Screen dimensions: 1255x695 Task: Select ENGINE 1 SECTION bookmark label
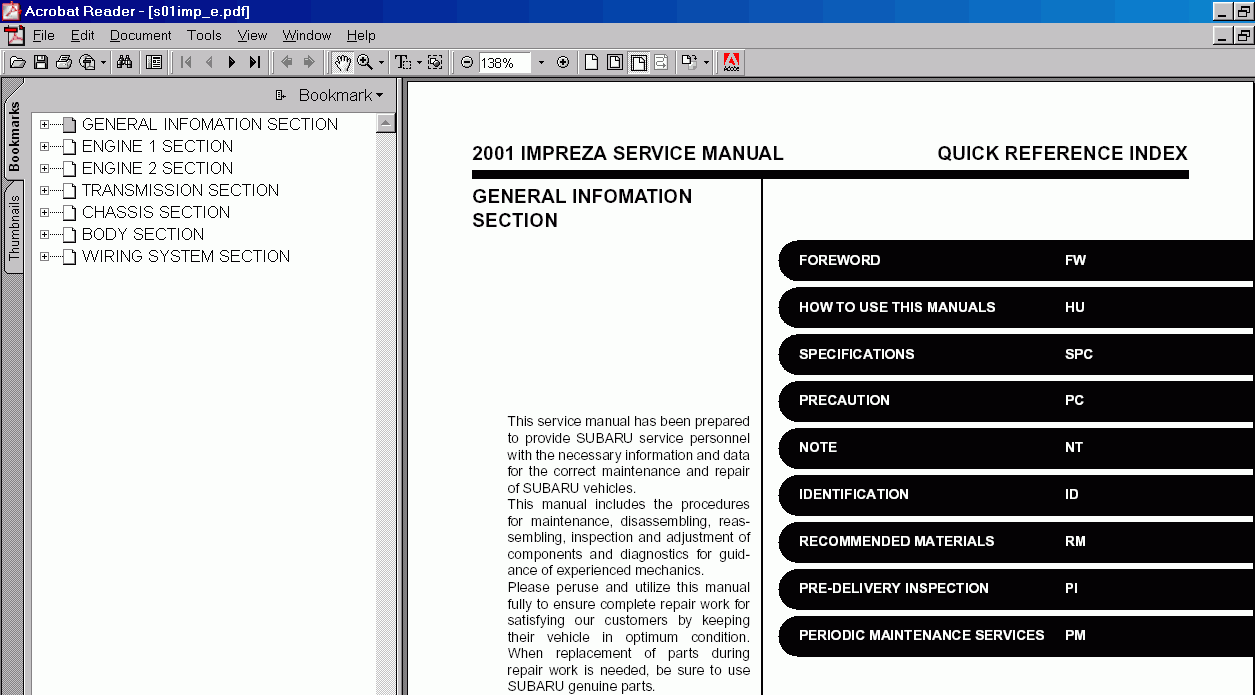click(157, 146)
